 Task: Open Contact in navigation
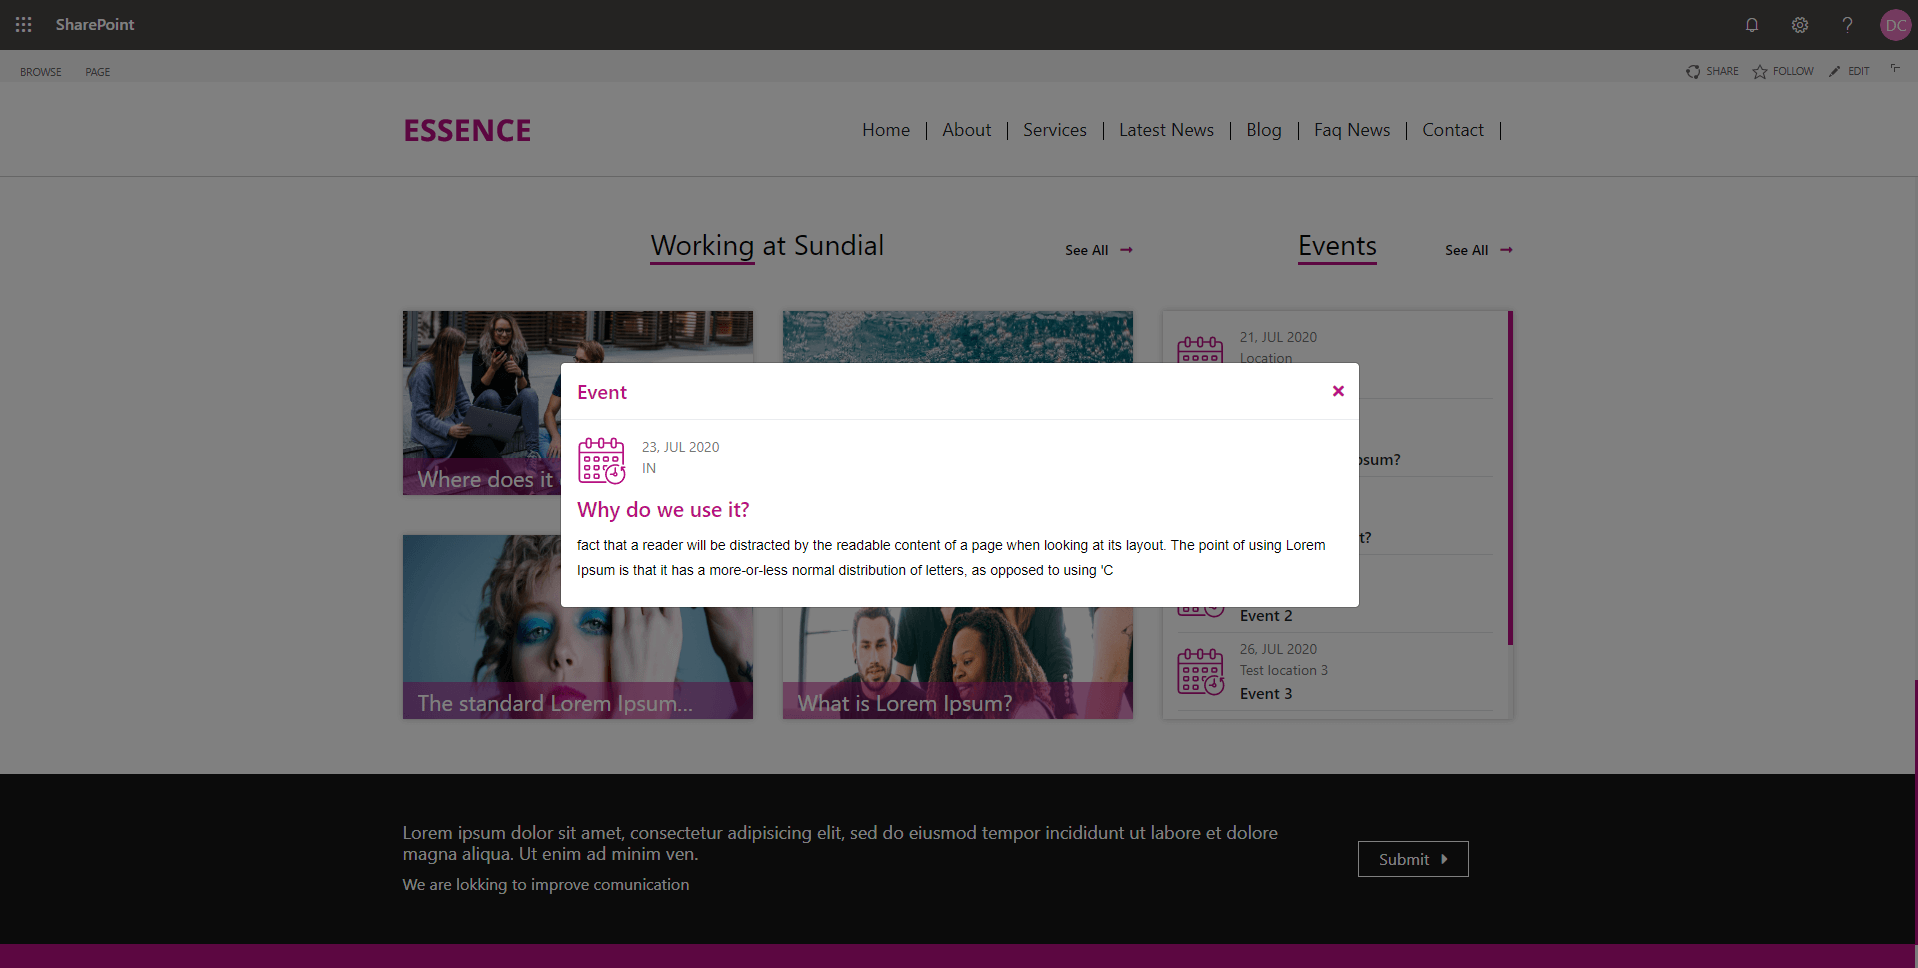tap(1453, 130)
